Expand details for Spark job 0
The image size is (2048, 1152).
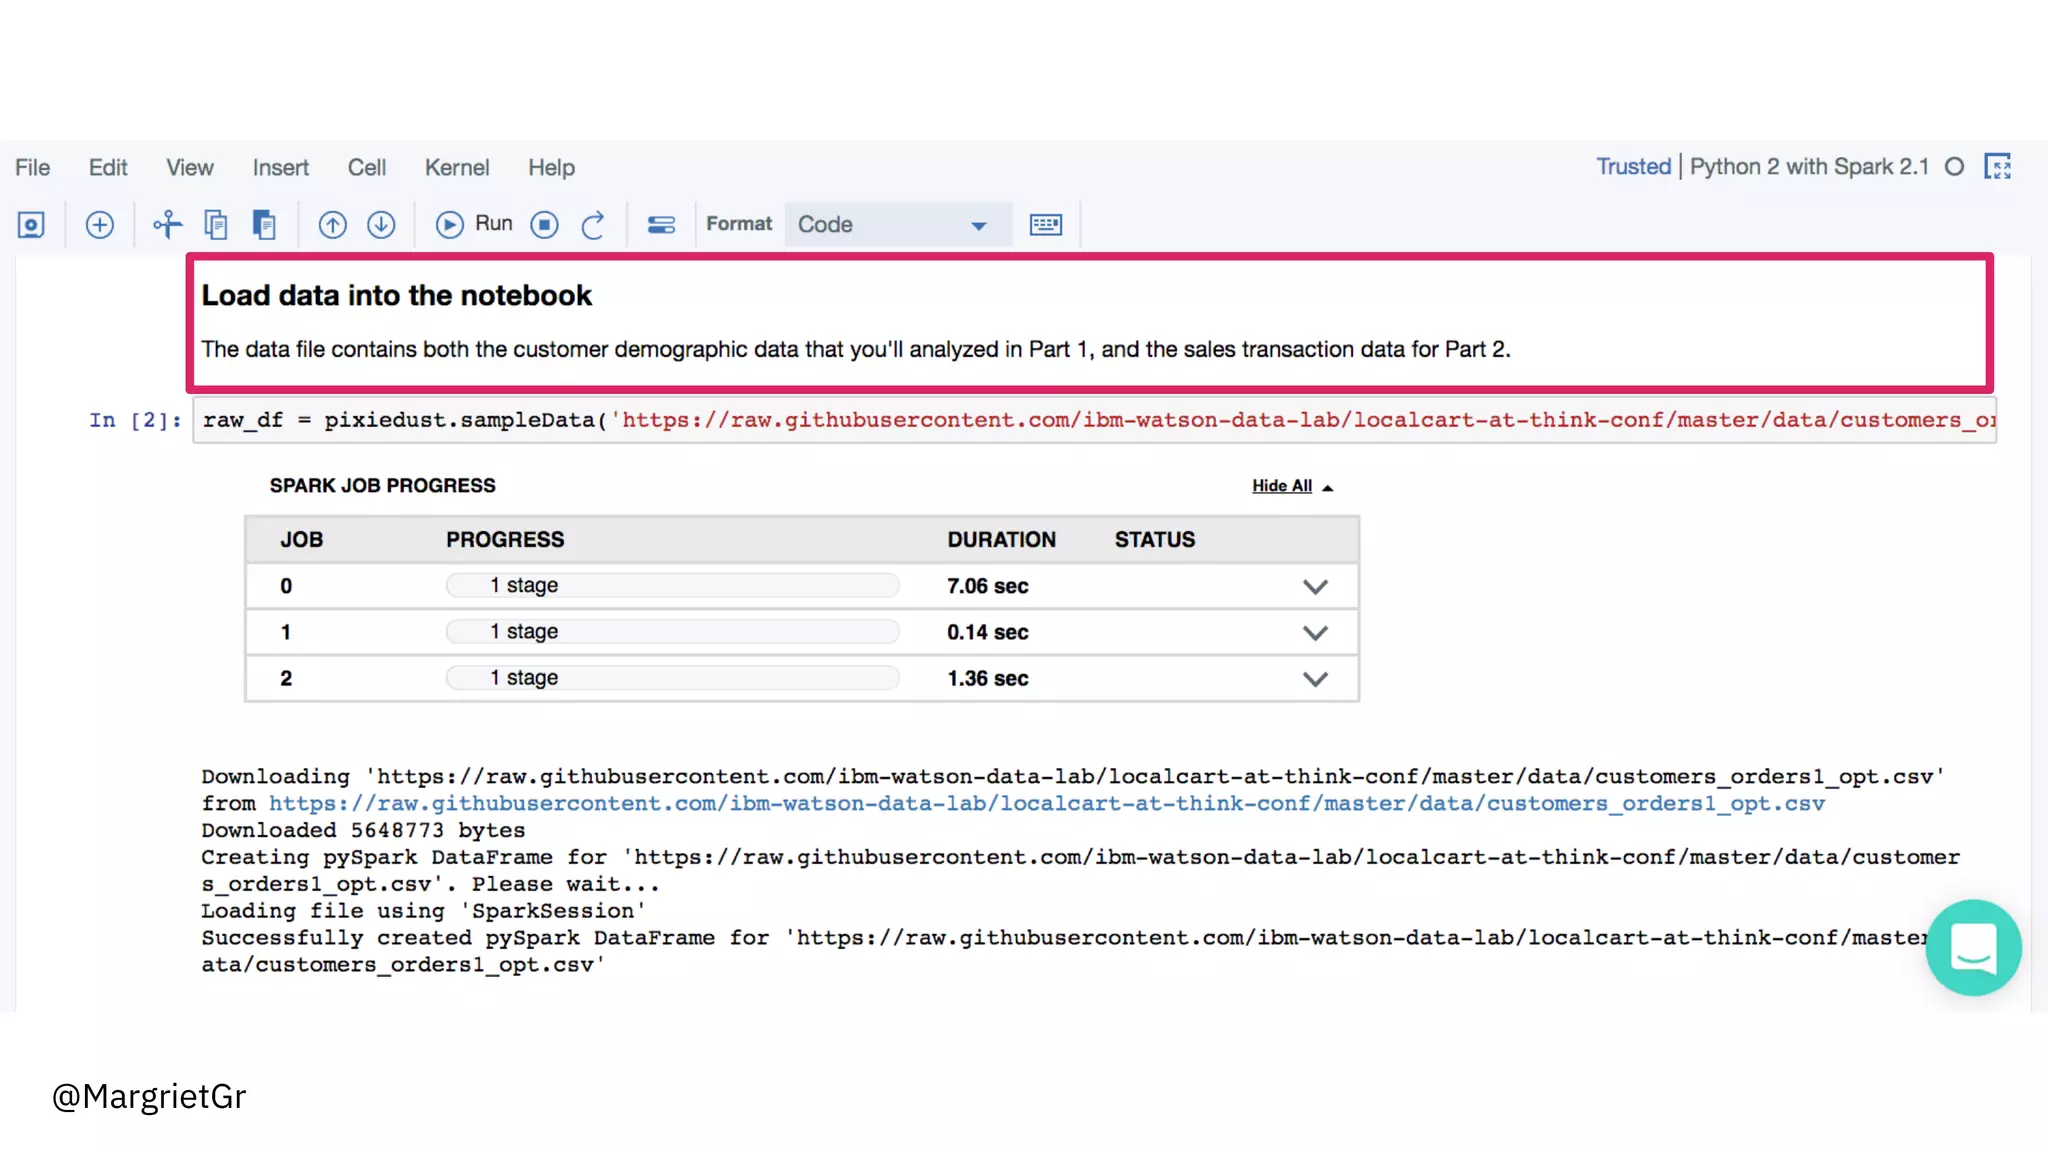pos(1315,587)
